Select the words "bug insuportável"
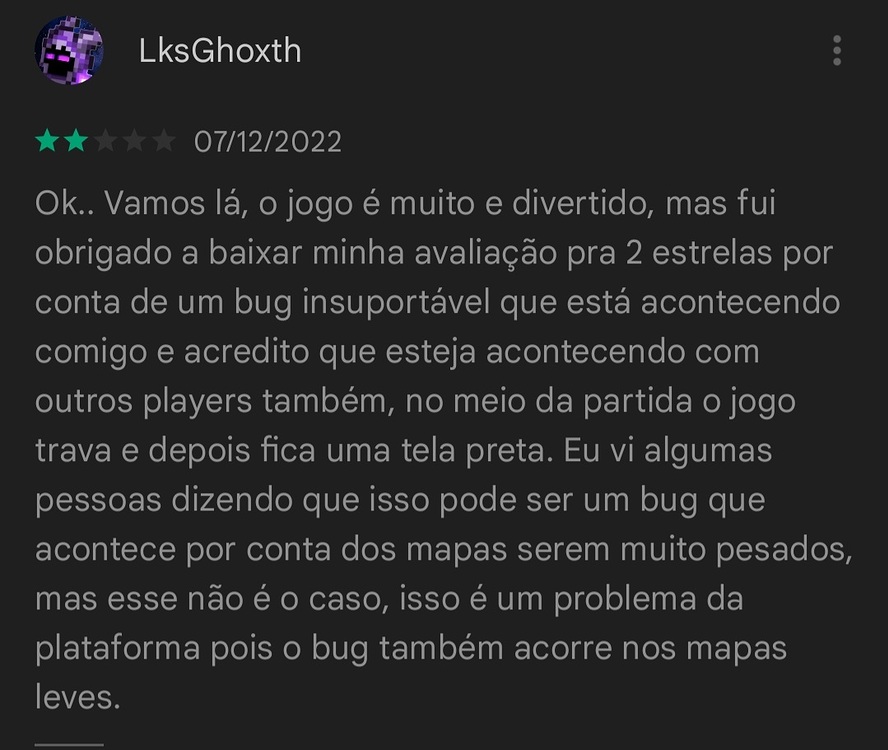The height and width of the screenshot is (750, 888). [x=362, y=304]
